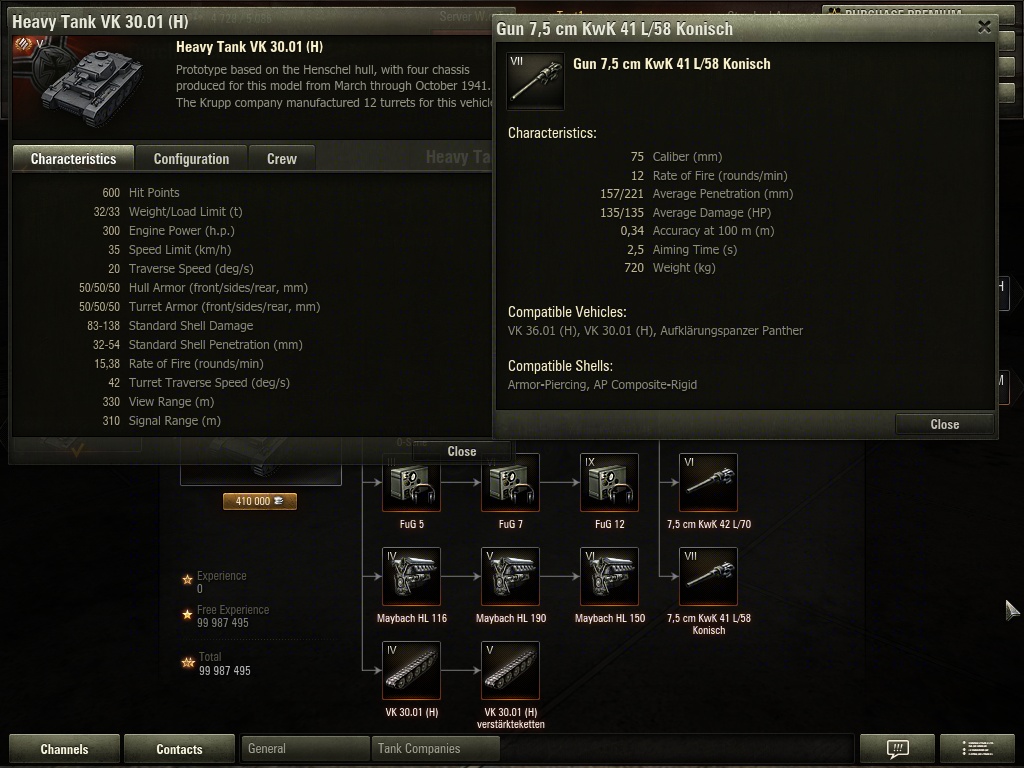This screenshot has width=1024, height=768.
Task: Switch to the Crew tab
Action: [282, 159]
